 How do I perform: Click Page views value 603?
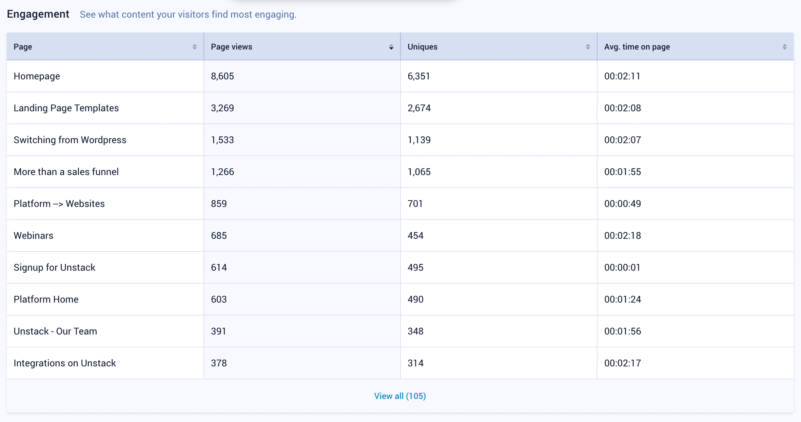(219, 299)
